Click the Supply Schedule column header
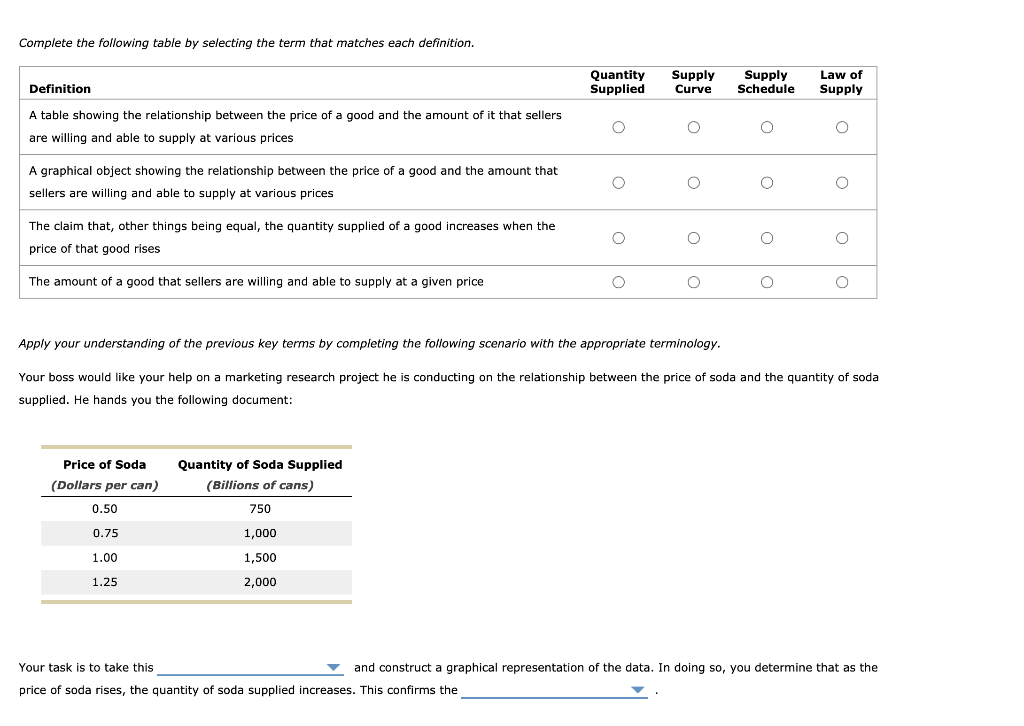 [x=765, y=82]
